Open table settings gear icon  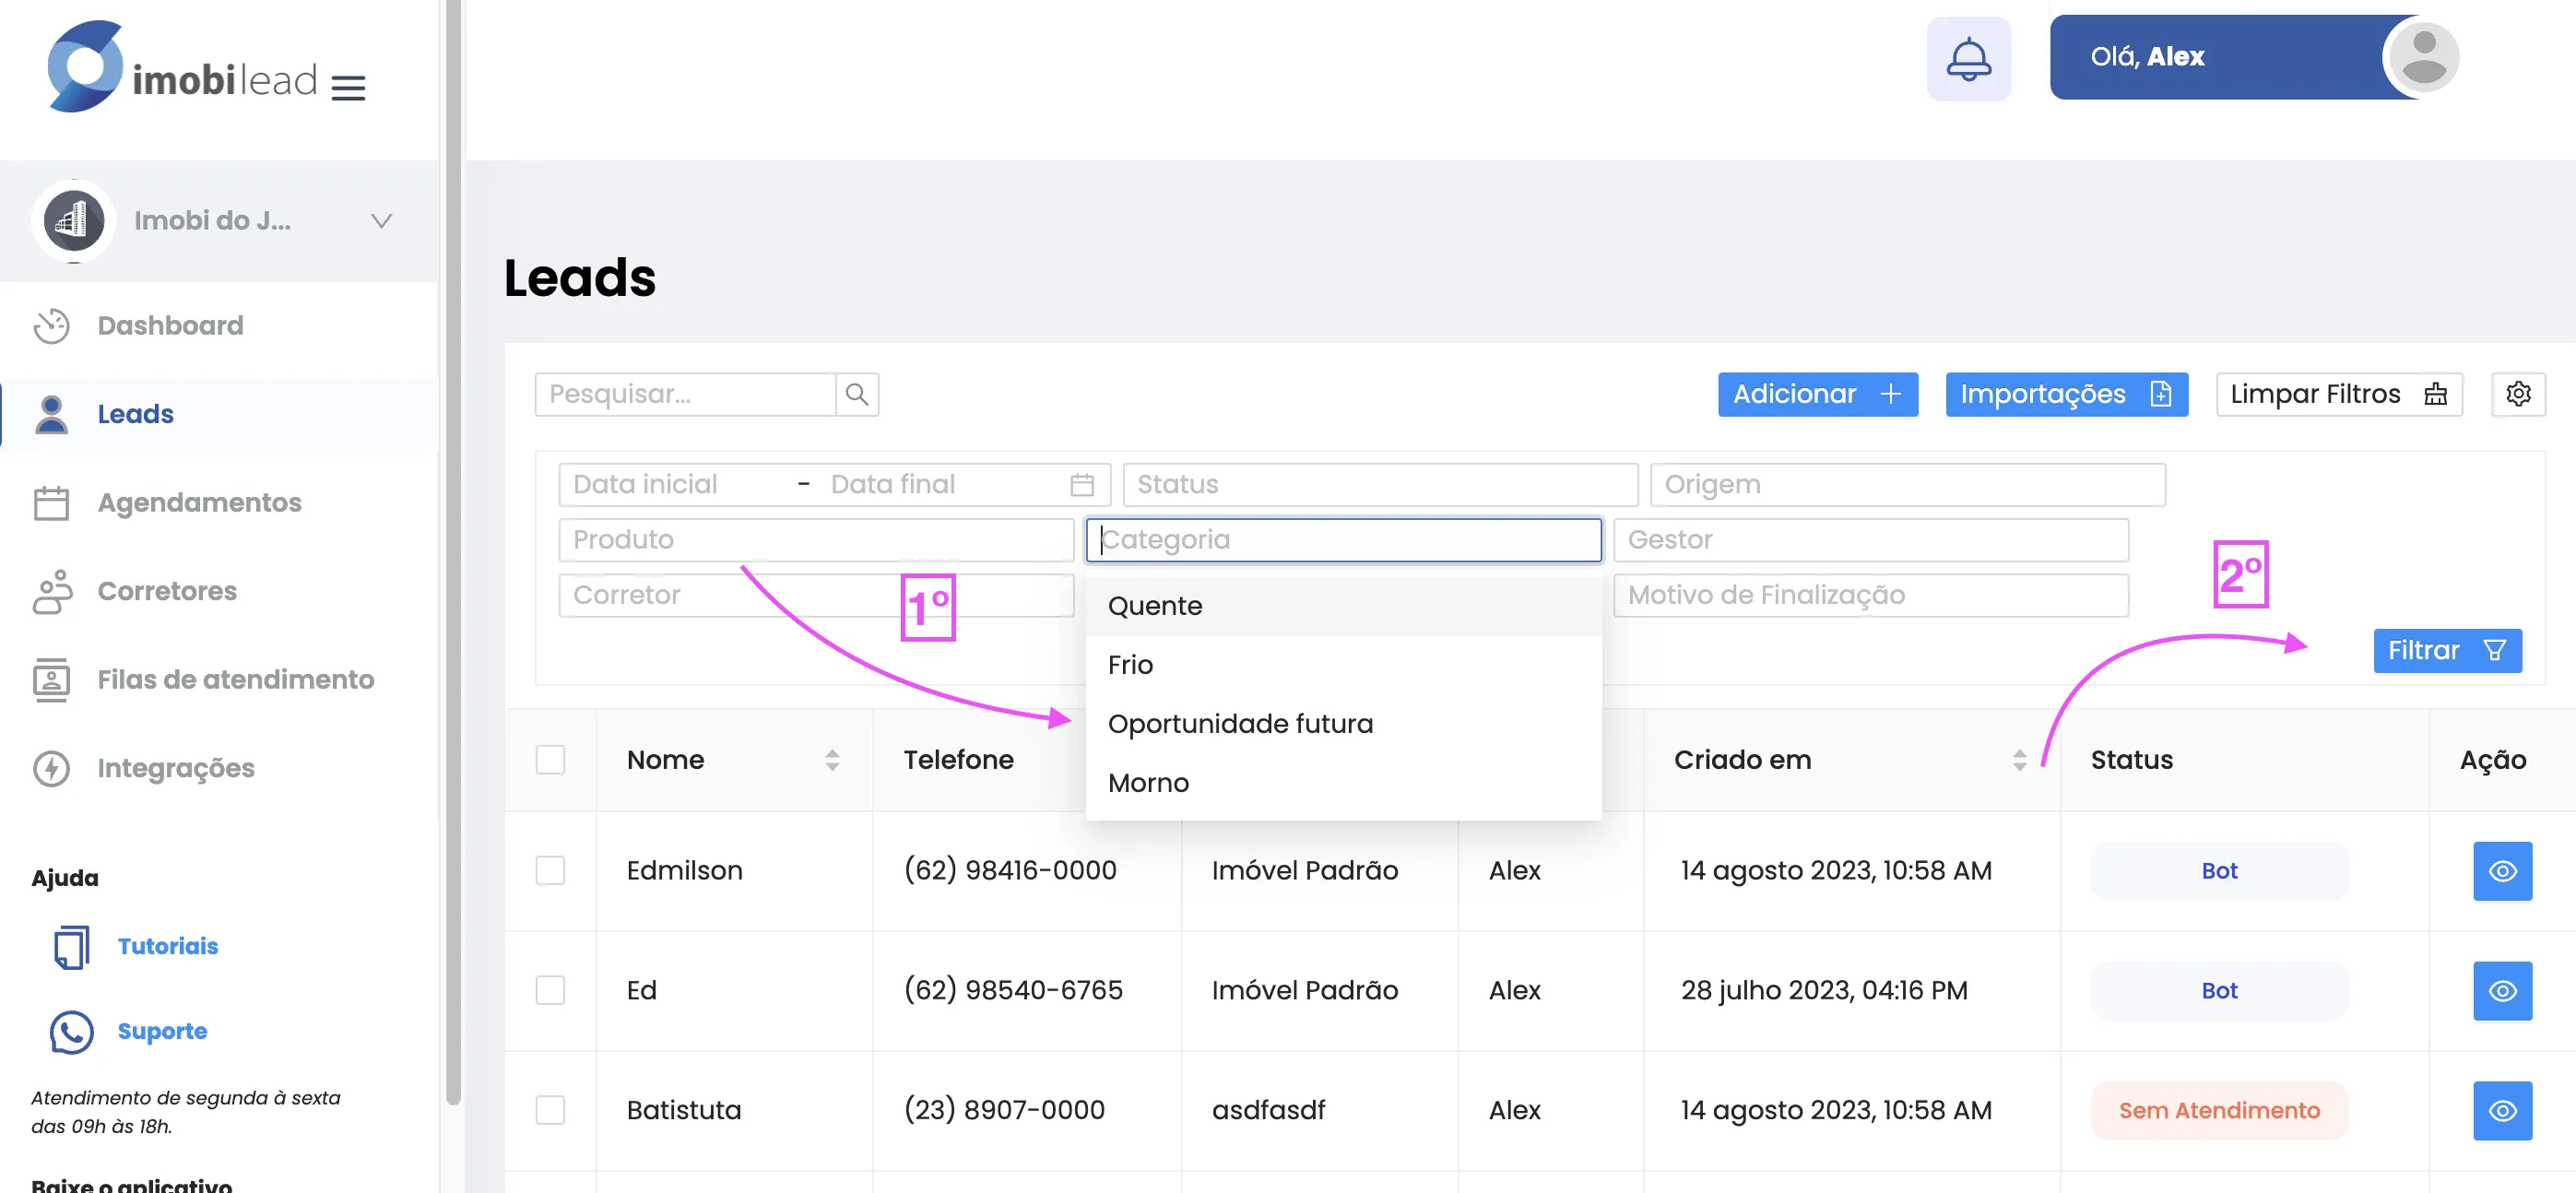pos(2518,394)
